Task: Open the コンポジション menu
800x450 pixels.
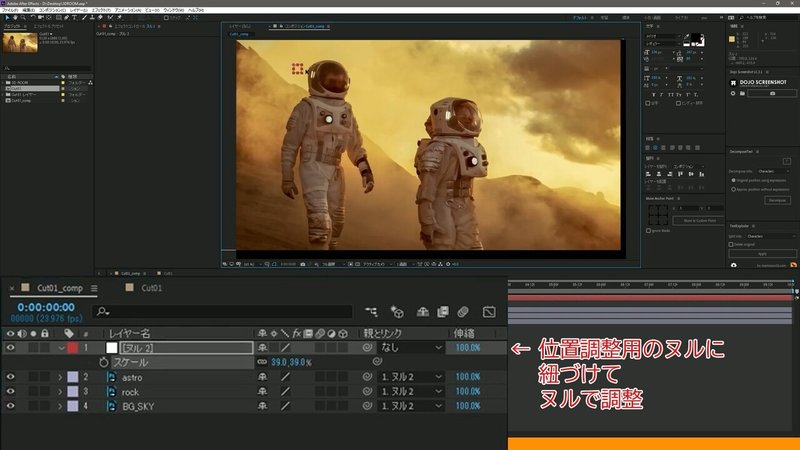Action: click(53, 10)
